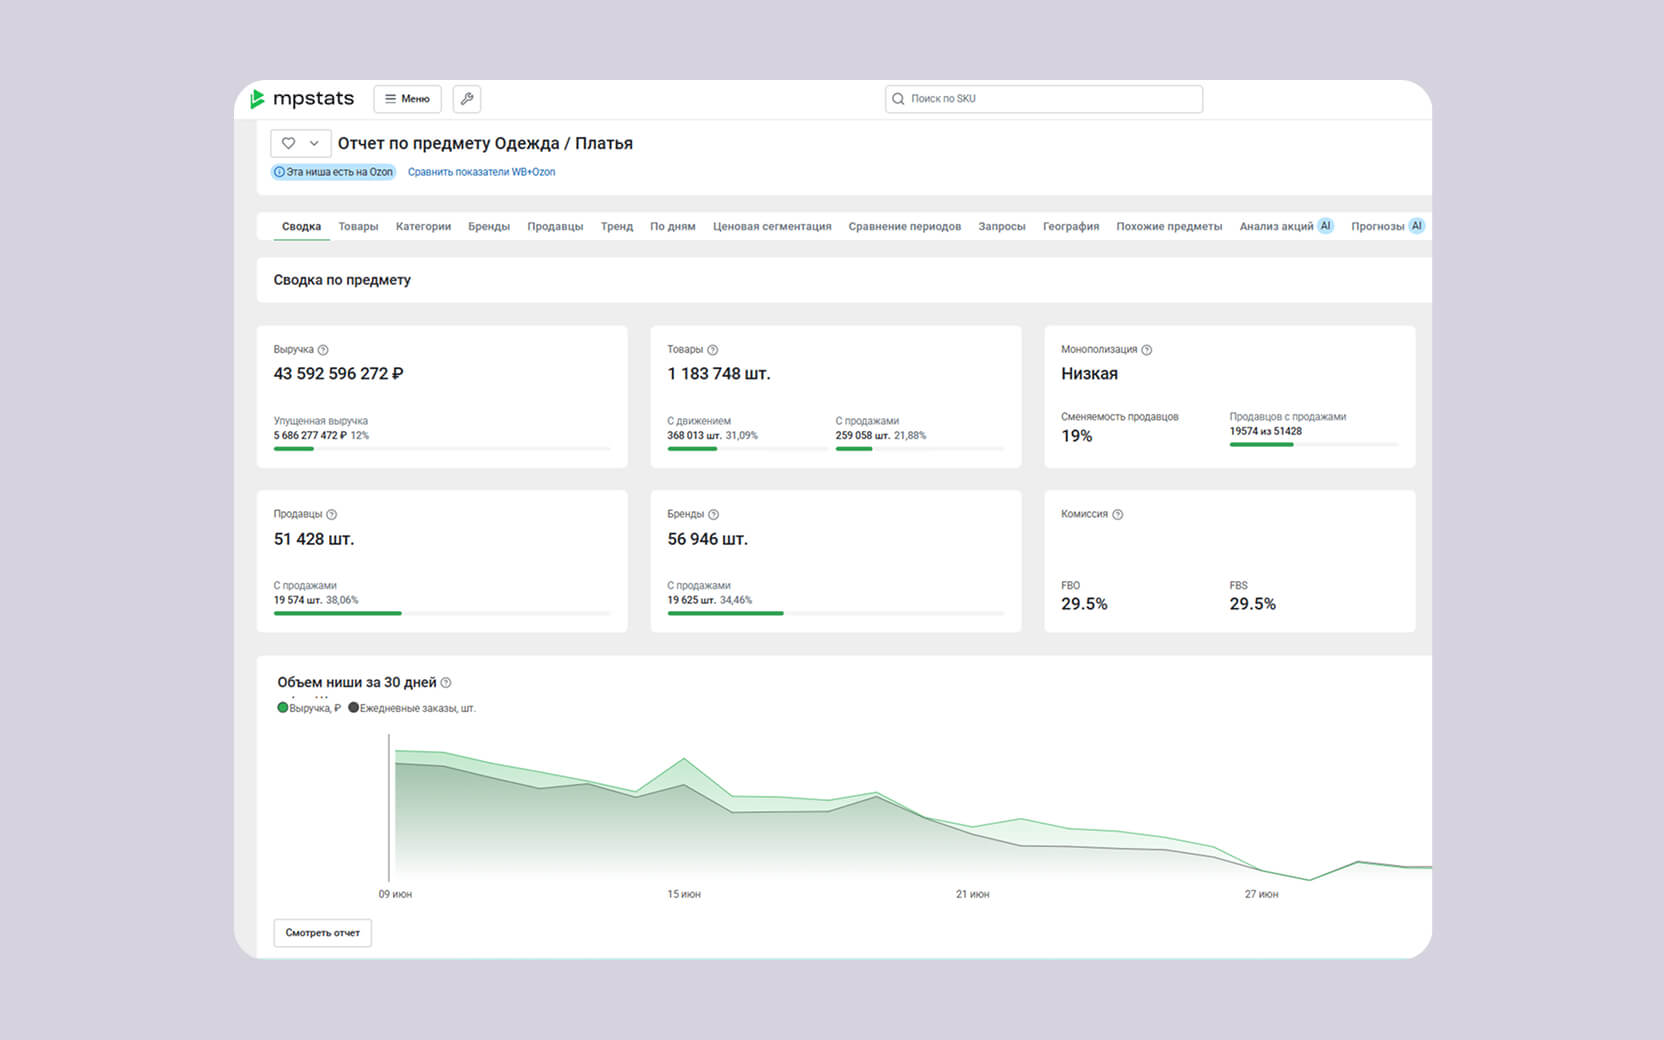Click the help icon next to Товары
This screenshot has height=1040, width=1664.
713,350
